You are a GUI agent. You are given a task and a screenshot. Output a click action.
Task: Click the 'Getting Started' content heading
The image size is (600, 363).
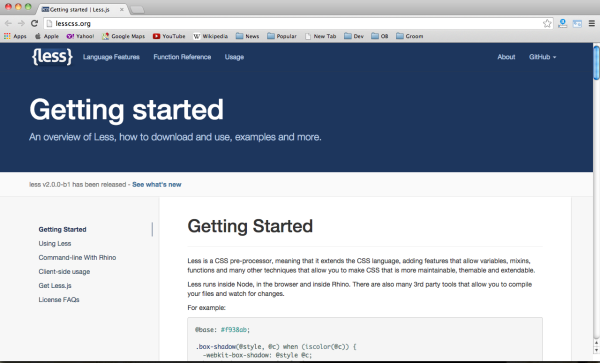pos(250,226)
